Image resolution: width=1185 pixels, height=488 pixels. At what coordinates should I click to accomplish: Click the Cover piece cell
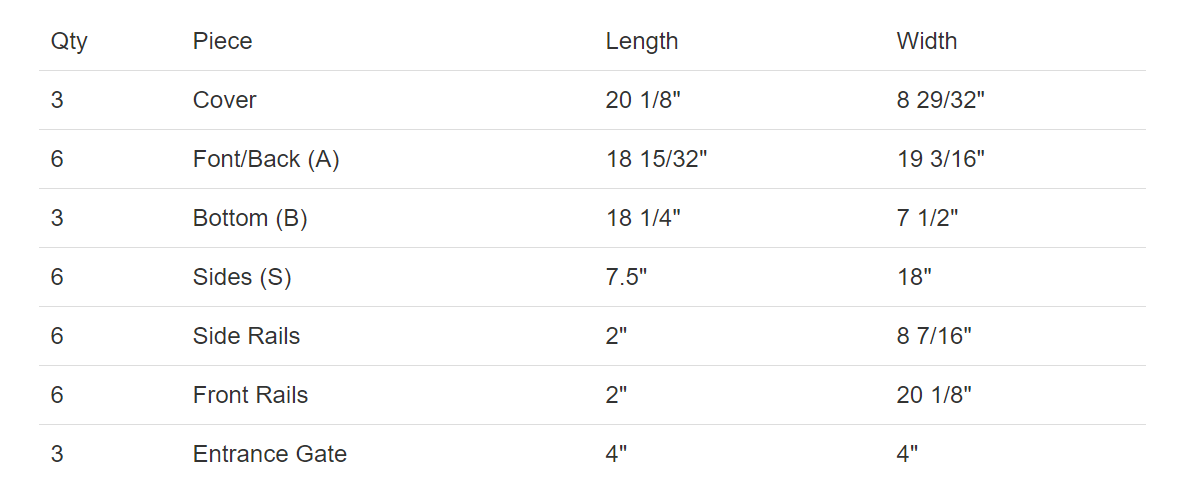pos(224,100)
